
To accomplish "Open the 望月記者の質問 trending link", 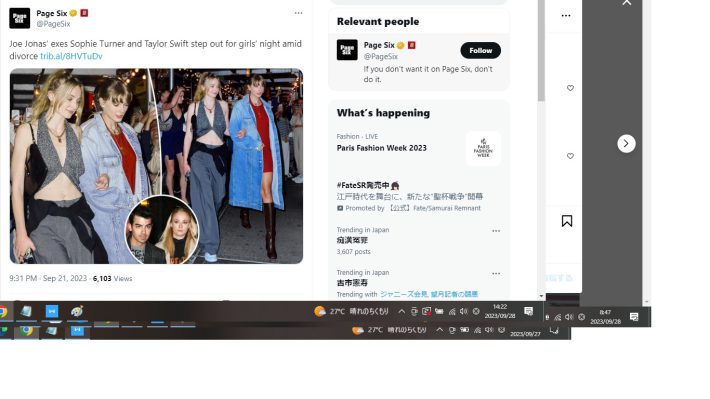I will point(454,294).
